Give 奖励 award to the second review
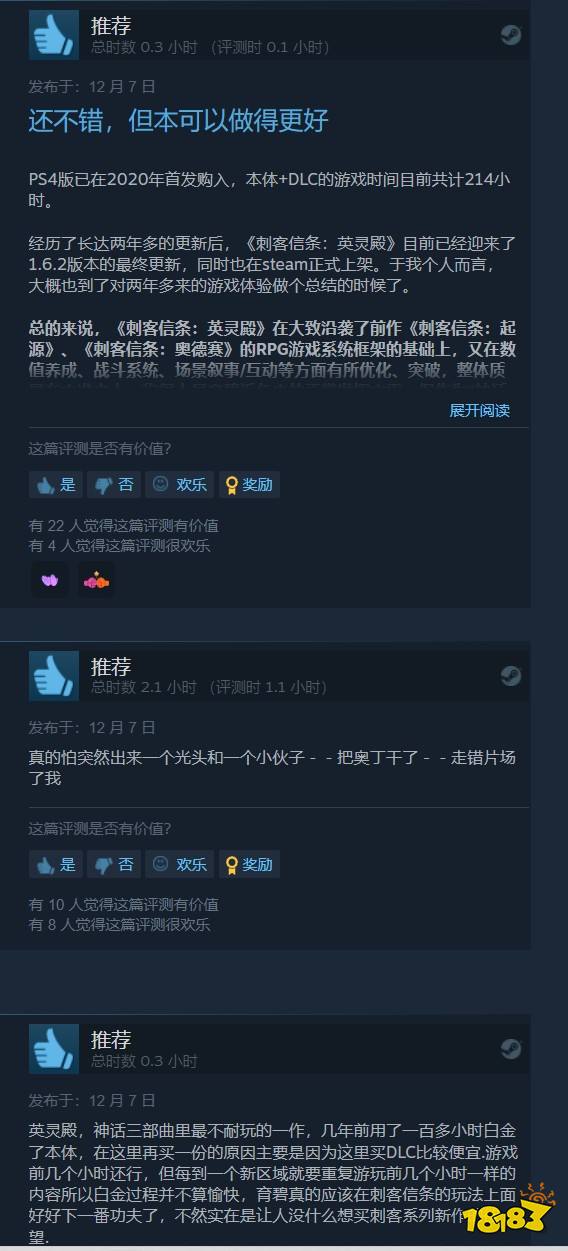 (249, 864)
